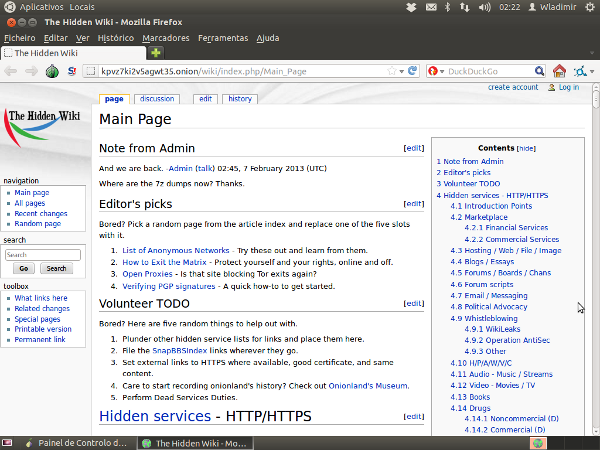
Task: Click the Bluetooth indicator icon
Action: (447, 7)
